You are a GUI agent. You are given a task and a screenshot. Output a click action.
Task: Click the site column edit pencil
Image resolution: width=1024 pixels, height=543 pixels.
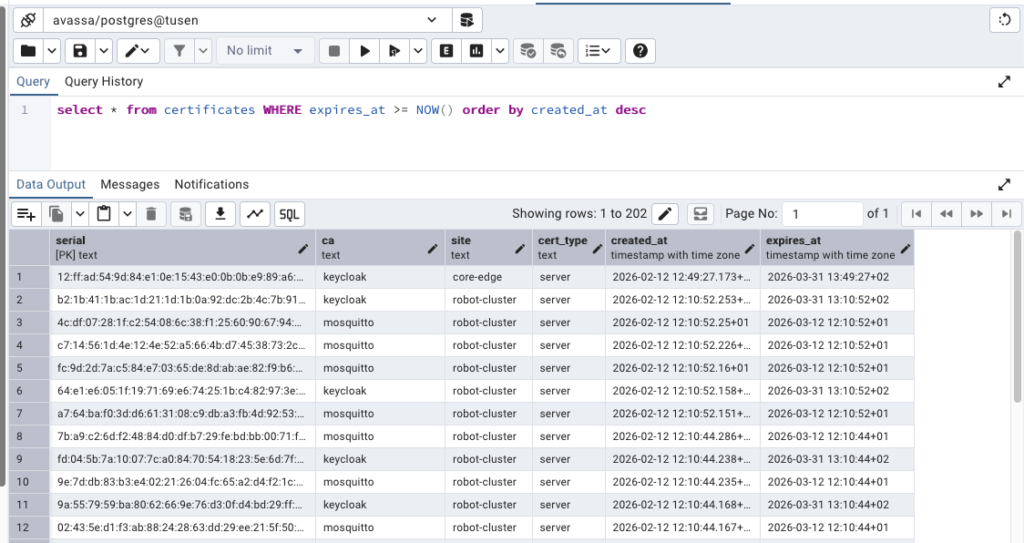point(520,248)
